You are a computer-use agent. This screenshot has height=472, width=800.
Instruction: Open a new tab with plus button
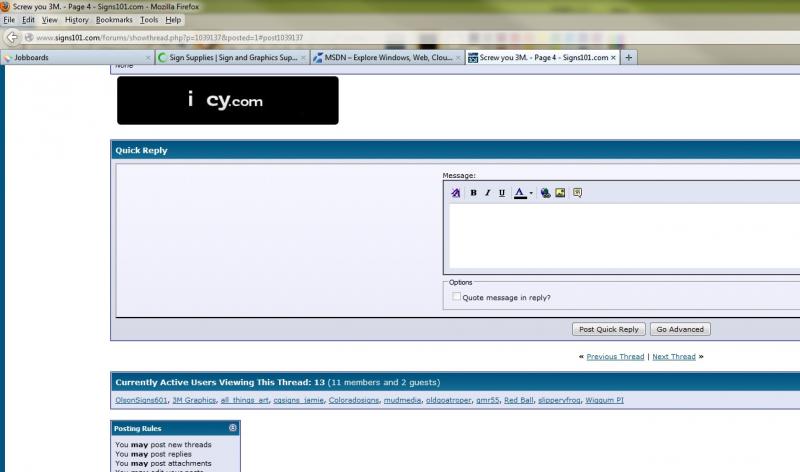coord(629,58)
